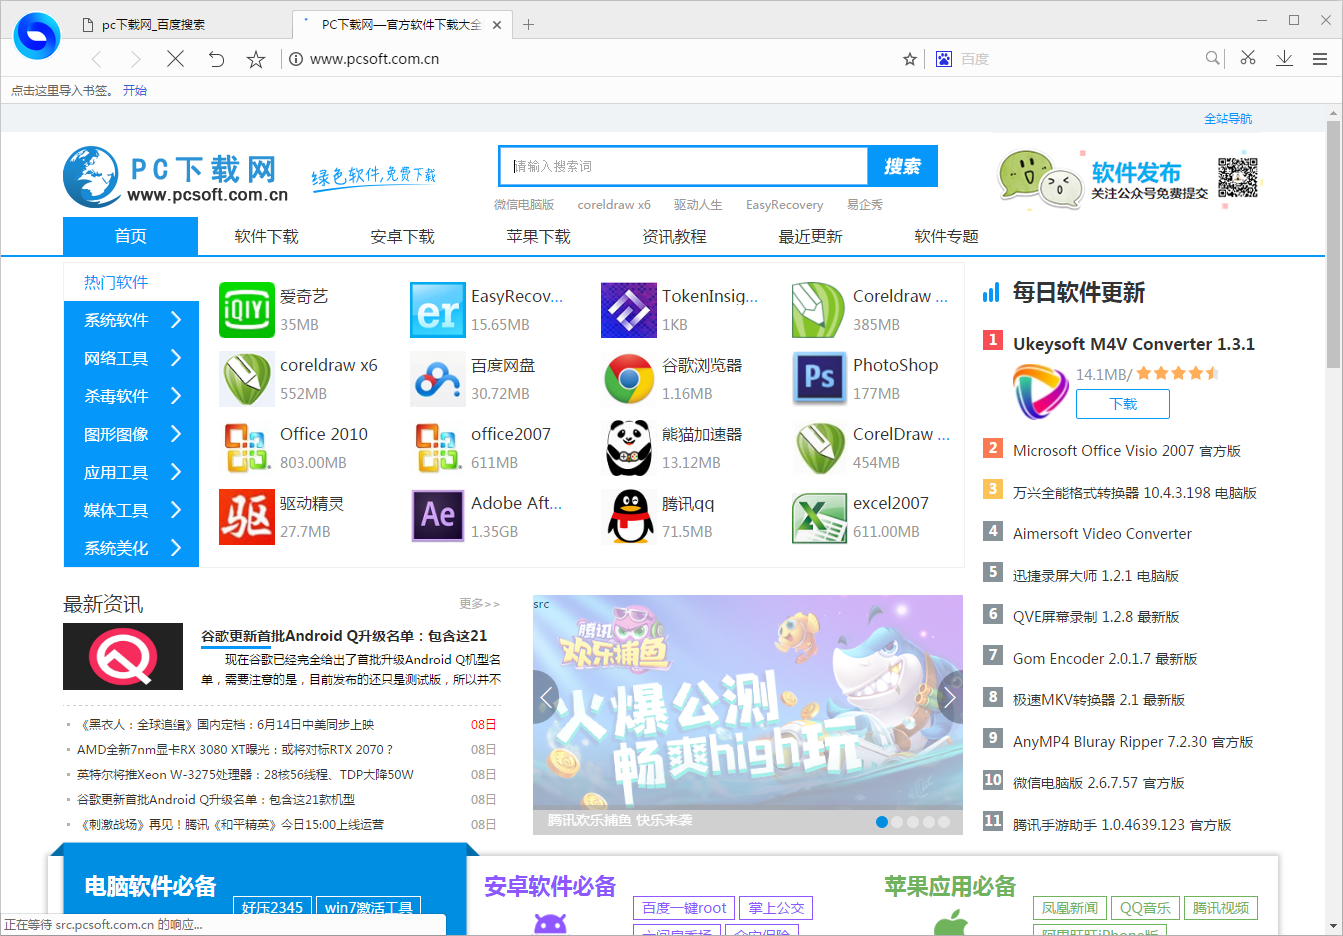Screen dimensions: 1343x936
Task: Click the 熊猫加速器 panda icon
Action: [629, 448]
